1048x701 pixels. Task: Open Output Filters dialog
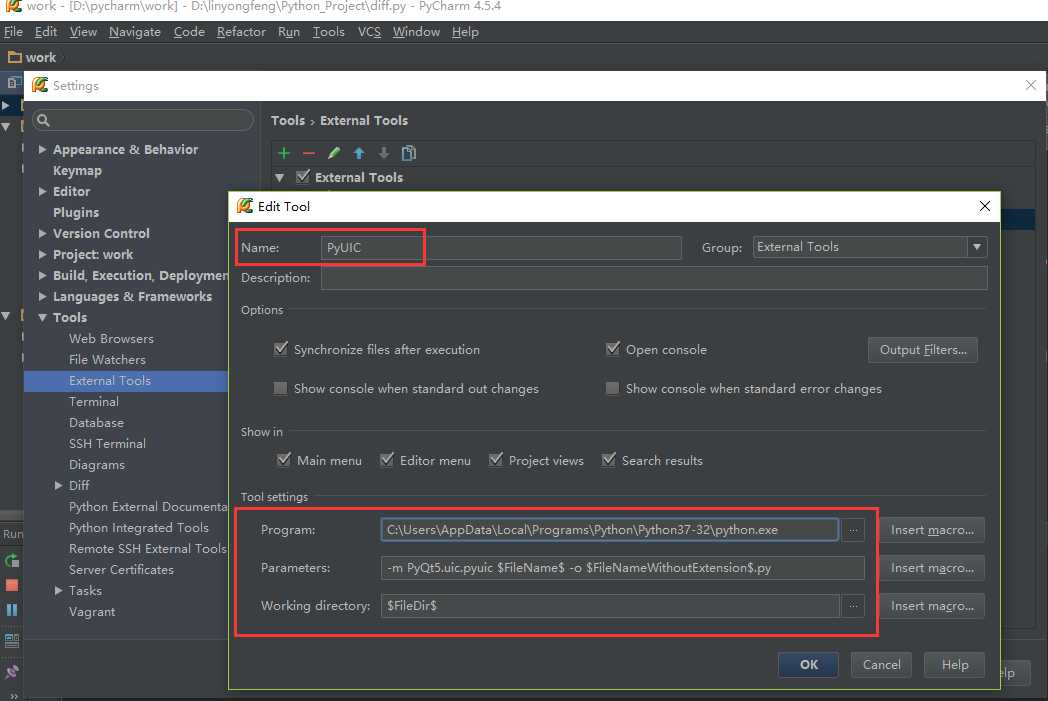pos(922,350)
